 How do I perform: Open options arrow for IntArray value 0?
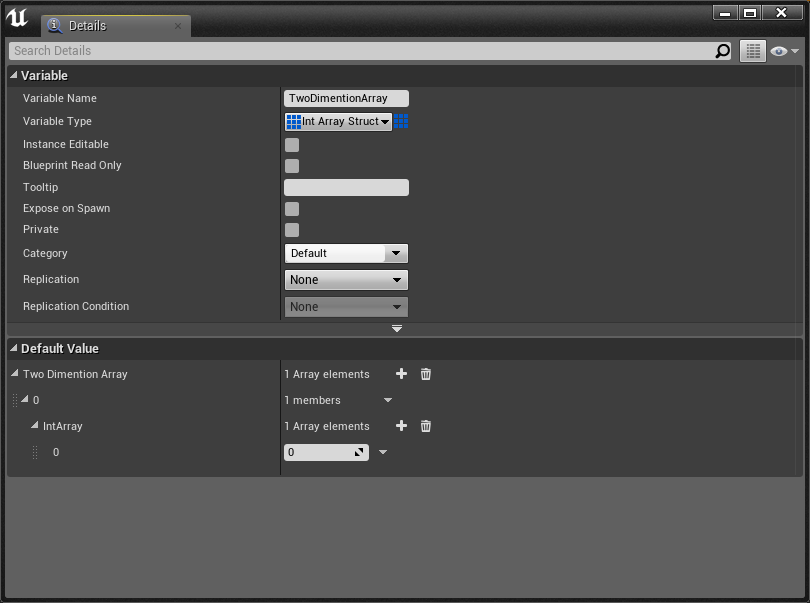click(383, 452)
